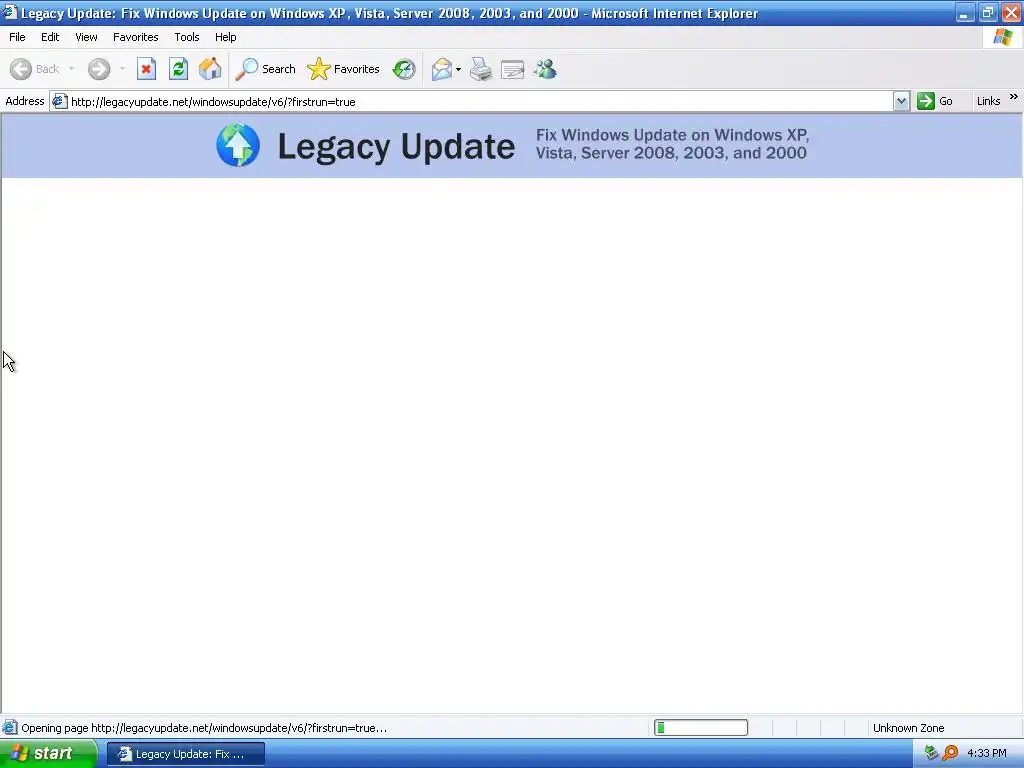Click the Forward navigation button
Screen dimensions: 1024x768
tap(99, 69)
